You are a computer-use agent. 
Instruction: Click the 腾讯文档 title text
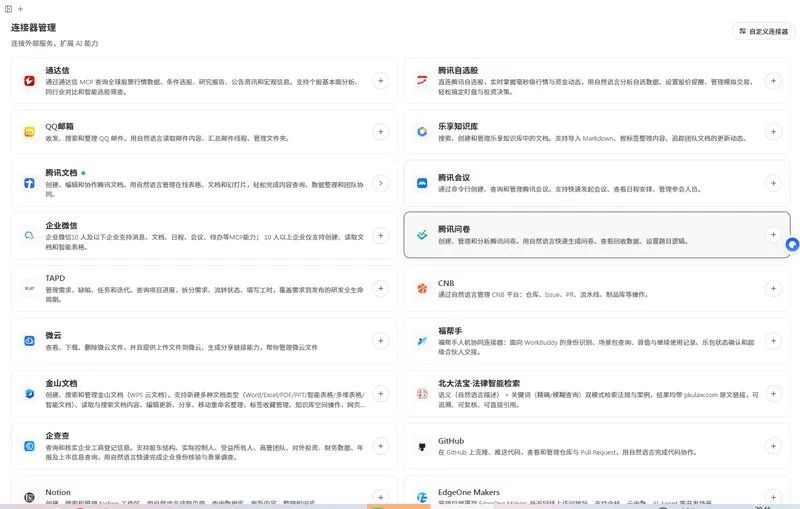tap(61, 172)
